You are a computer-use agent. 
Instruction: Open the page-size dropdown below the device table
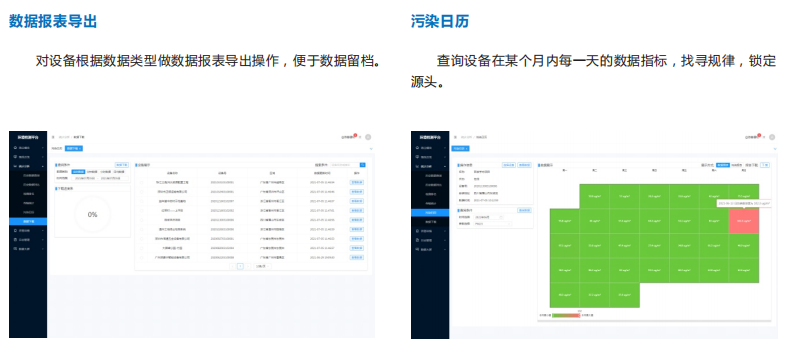(x=263, y=266)
